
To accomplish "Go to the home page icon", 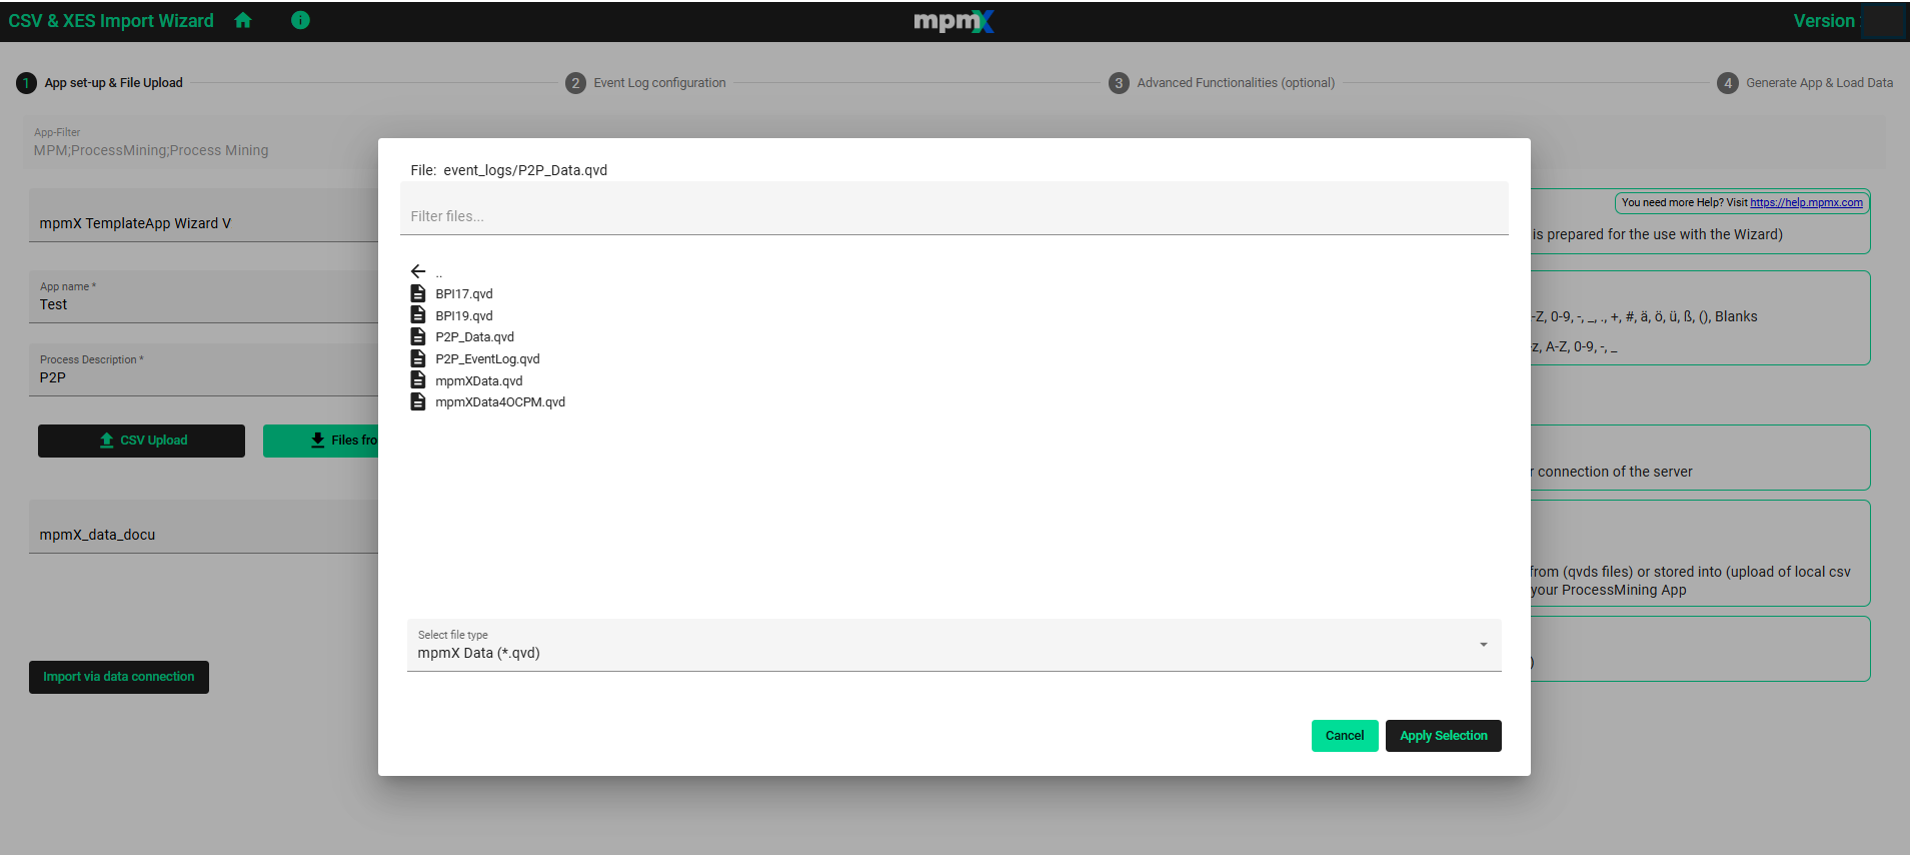I will [243, 20].
